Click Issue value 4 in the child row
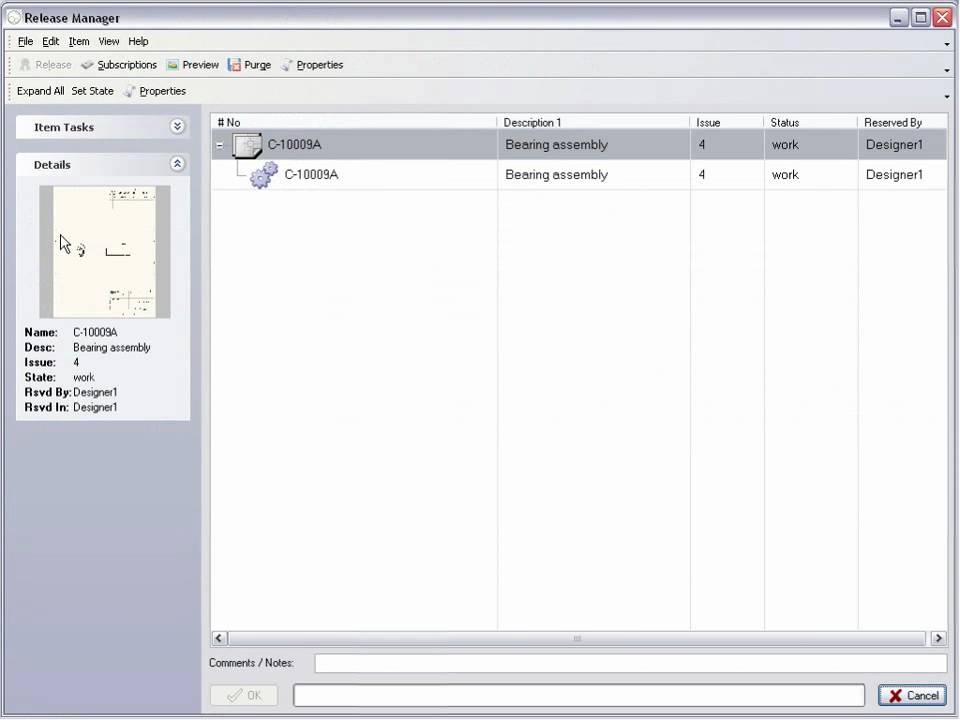The height and width of the screenshot is (720, 960). 702,175
